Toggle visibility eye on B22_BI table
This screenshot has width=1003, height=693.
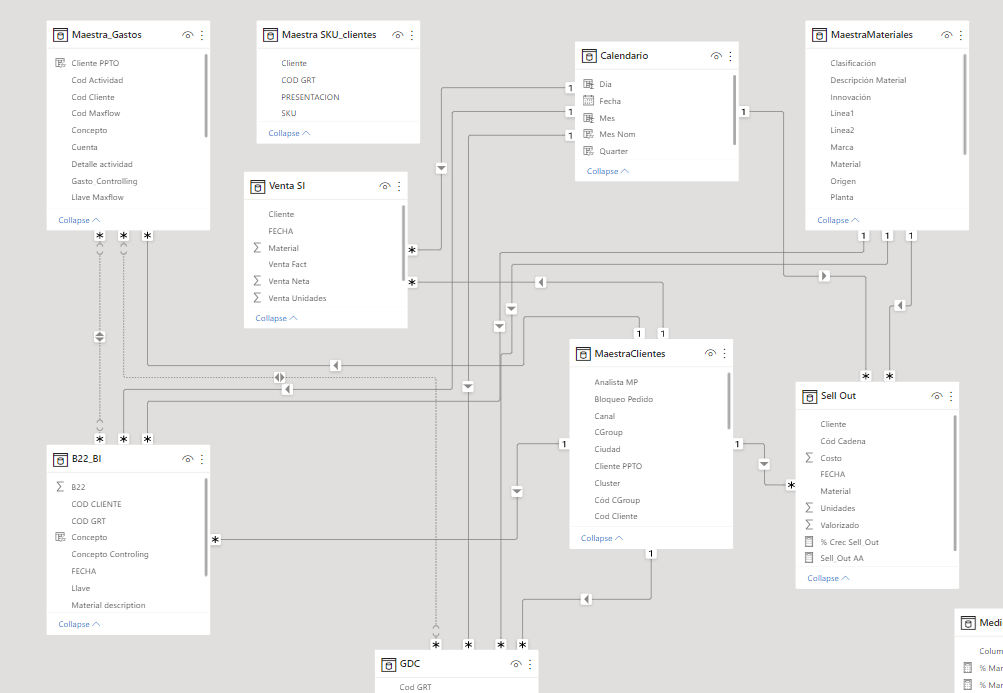click(x=187, y=459)
